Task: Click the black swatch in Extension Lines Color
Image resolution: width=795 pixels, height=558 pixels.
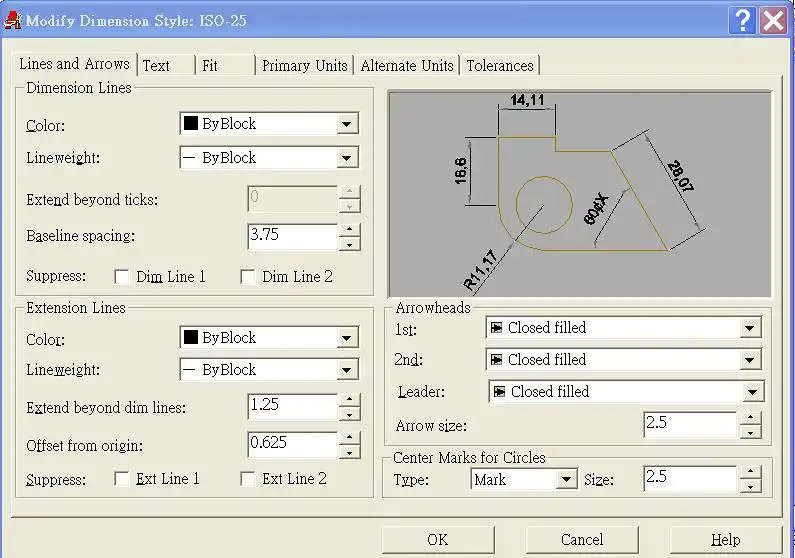Action: point(191,337)
